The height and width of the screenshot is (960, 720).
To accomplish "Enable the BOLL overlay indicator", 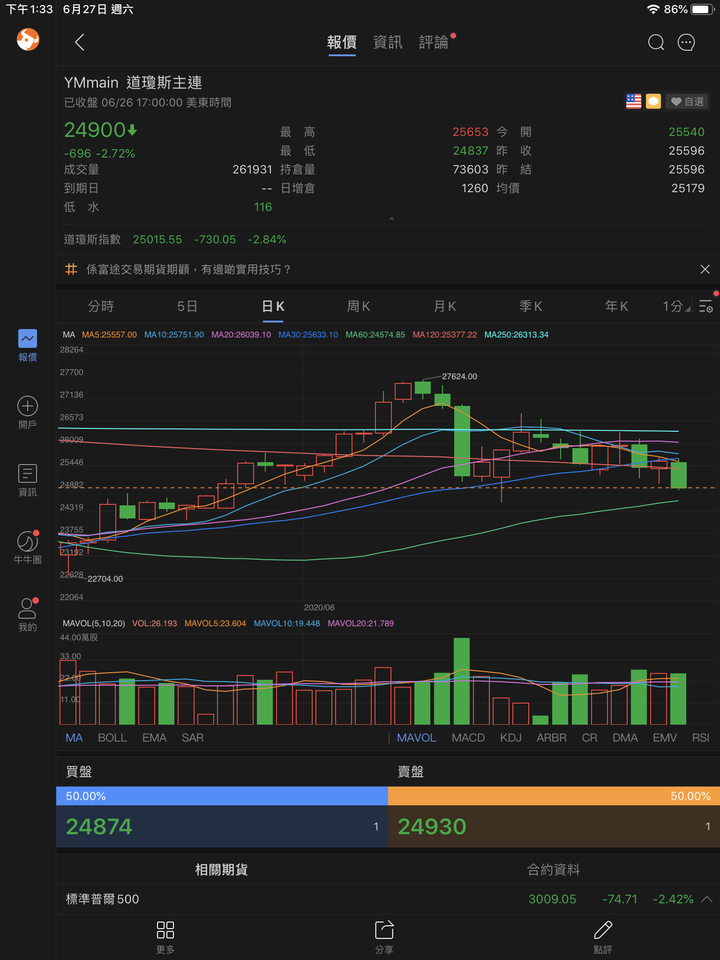I will (113, 738).
